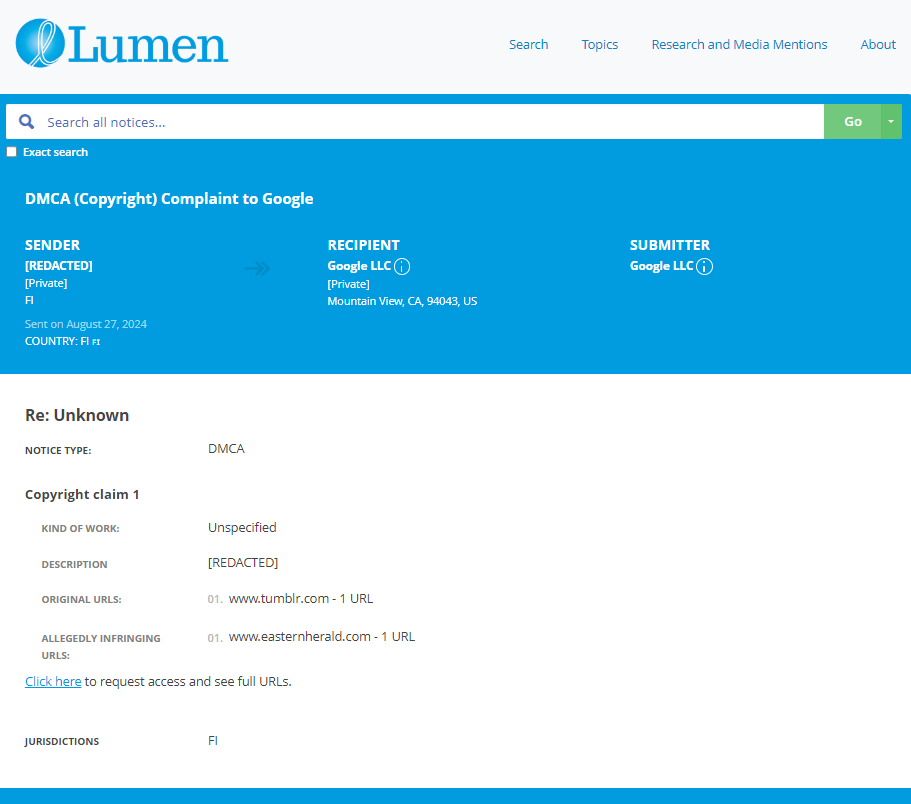The width and height of the screenshot is (911, 804).
Task: Click the sender [REDACTED] name
Action: pyautogui.click(x=59, y=265)
